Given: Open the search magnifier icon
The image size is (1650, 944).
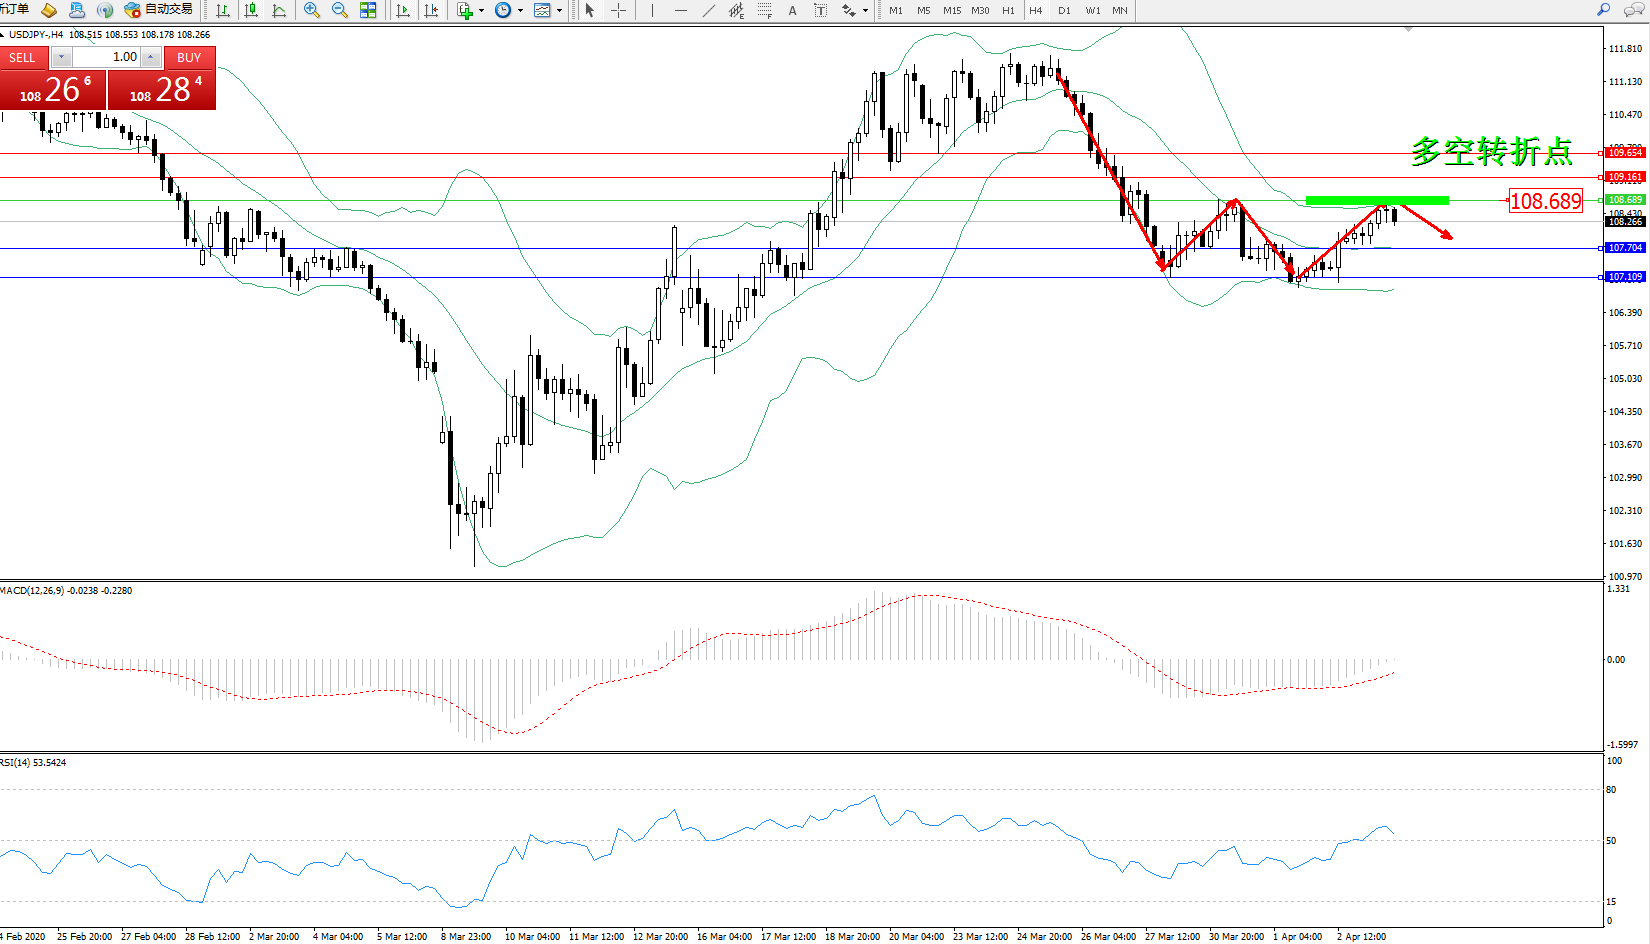Looking at the screenshot, I should [x=1603, y=10].
